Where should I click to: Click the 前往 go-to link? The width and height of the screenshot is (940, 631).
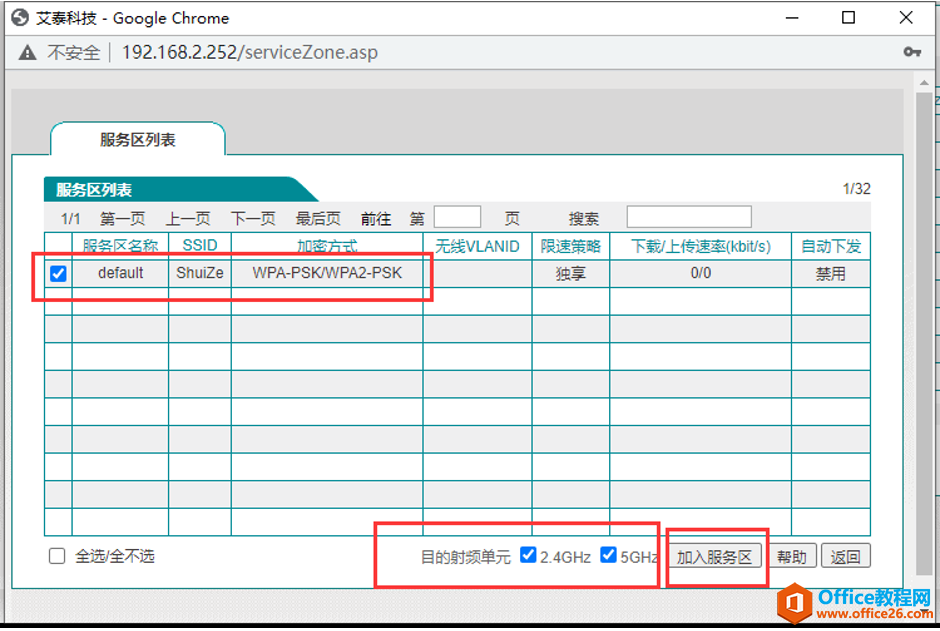click(x=376, y=219)
